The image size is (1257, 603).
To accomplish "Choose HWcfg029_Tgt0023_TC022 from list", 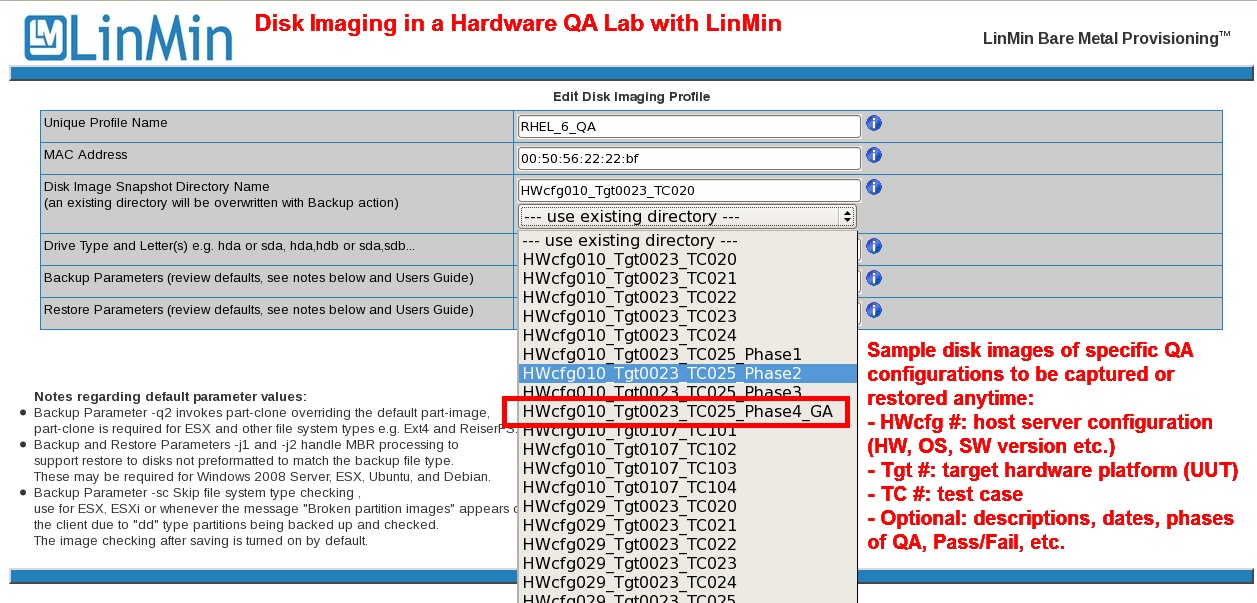I will point(687,545).
